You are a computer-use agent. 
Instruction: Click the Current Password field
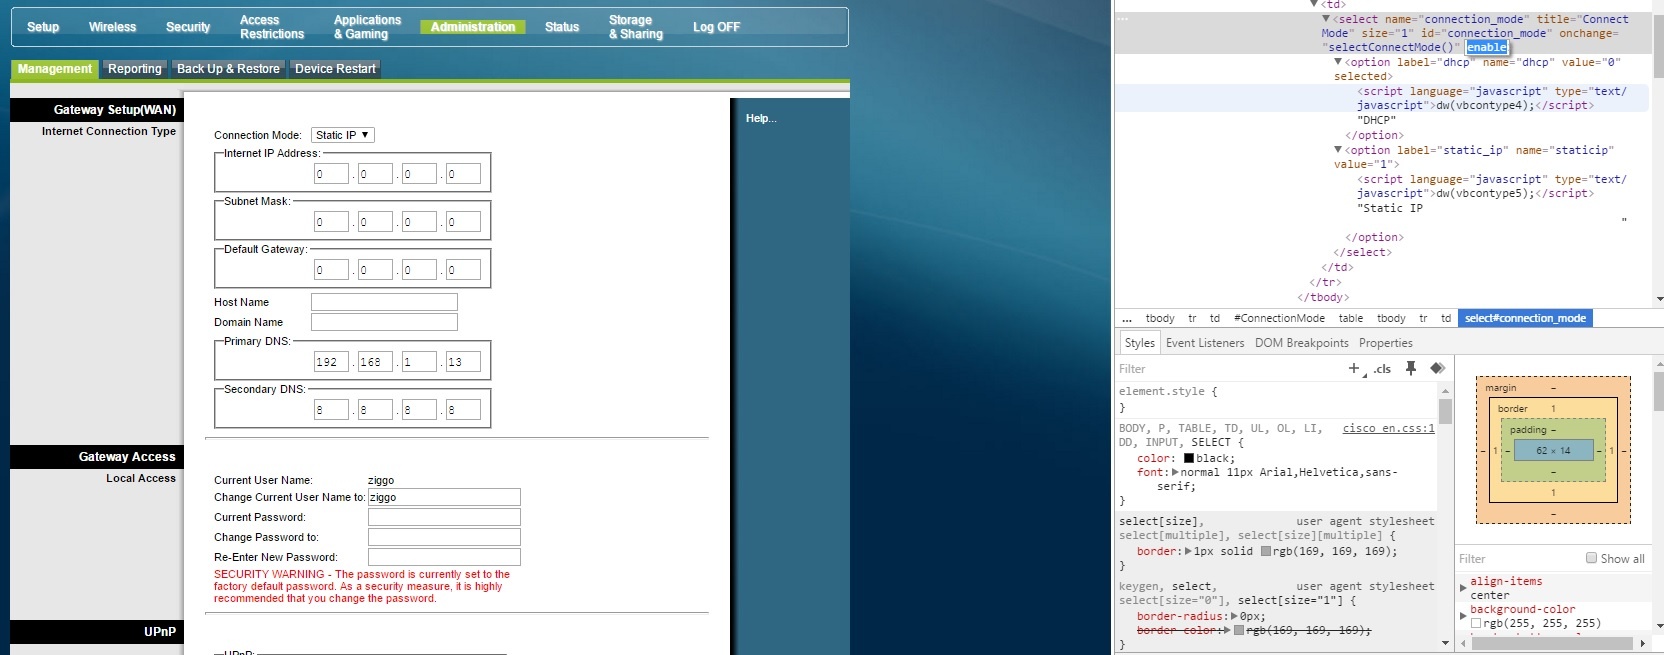[444, 517]
